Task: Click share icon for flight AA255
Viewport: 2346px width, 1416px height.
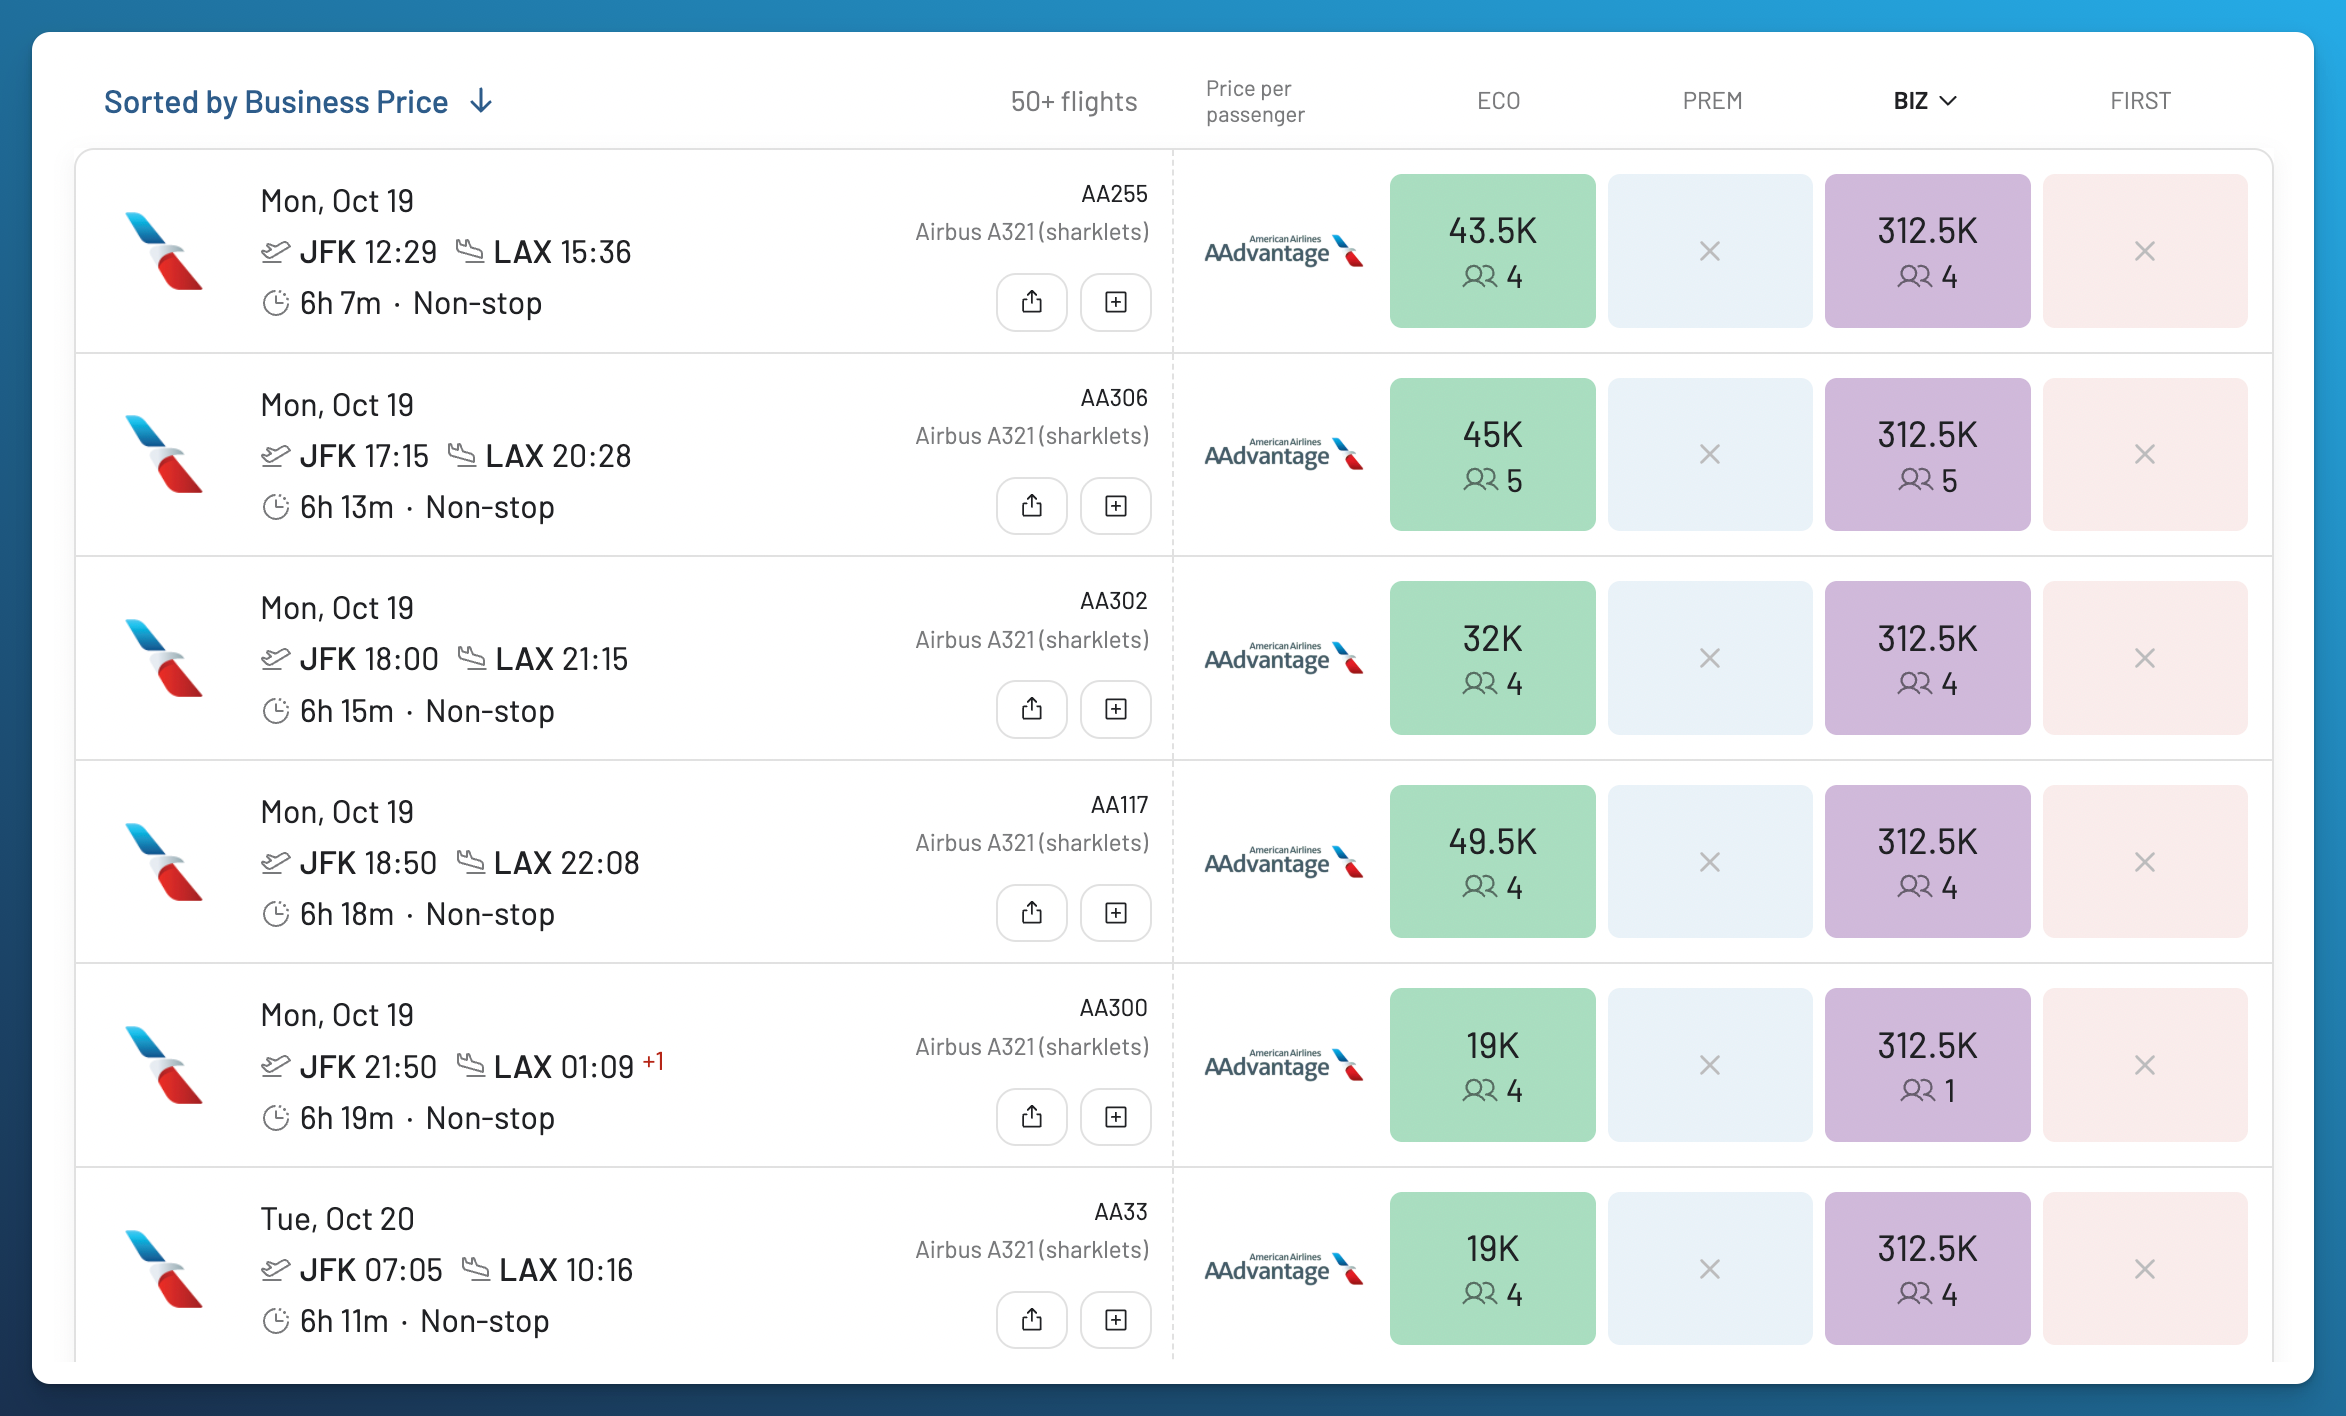Action: [1032, 302]
